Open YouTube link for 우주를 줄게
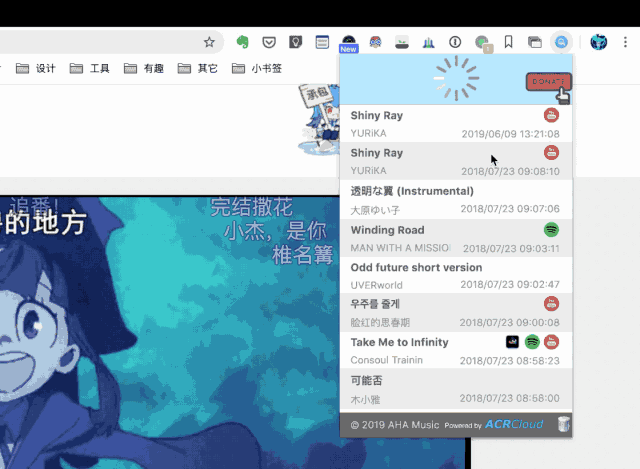Image resolution: width=640 pixels, height=469 pixels. click(x=551, y=304)
